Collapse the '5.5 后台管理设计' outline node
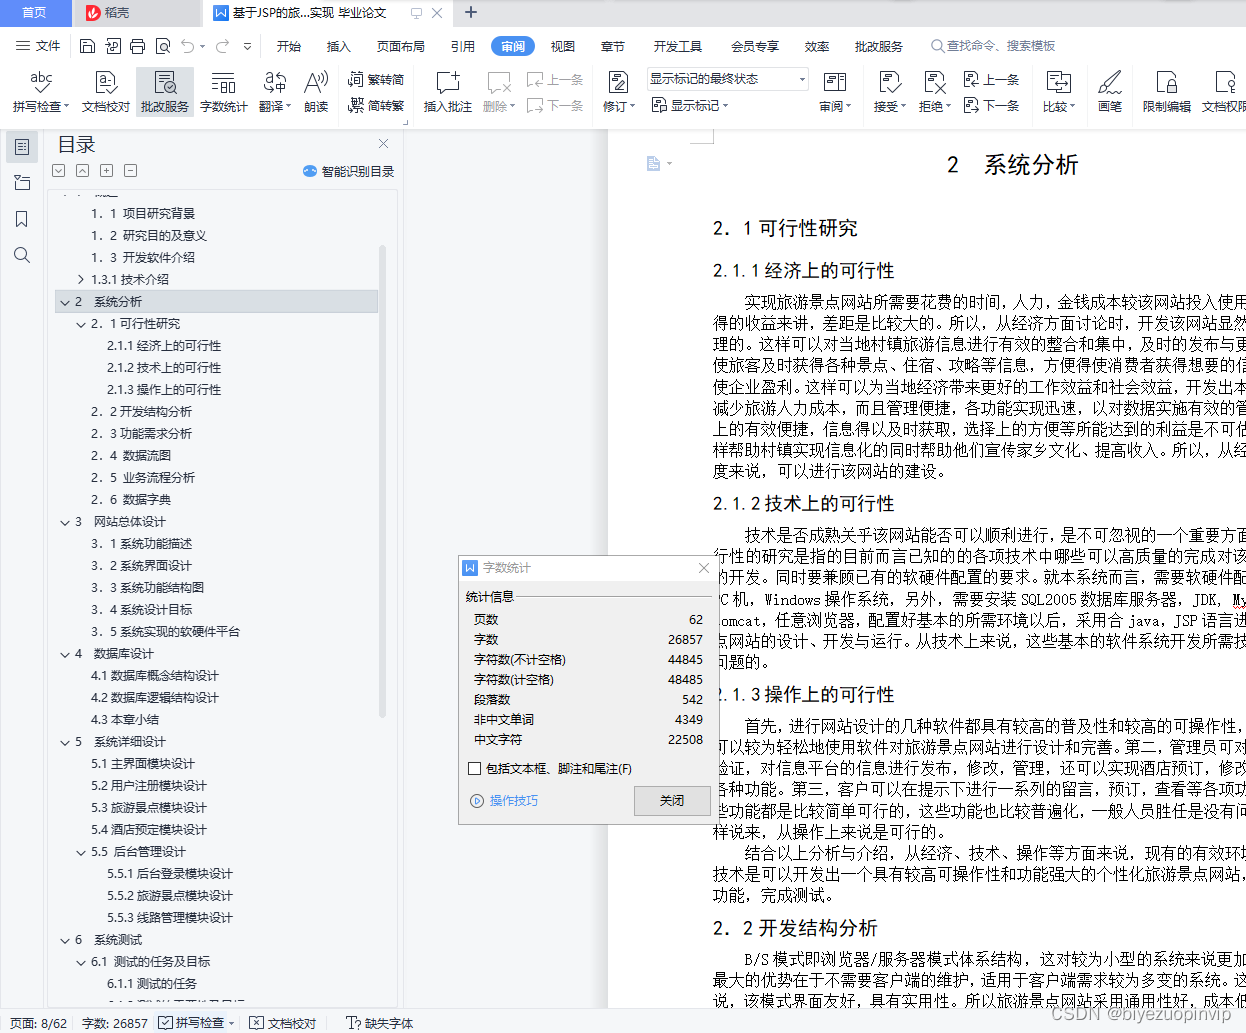Viewport: 1246px width, 1033px height. (x=81, y=852)
